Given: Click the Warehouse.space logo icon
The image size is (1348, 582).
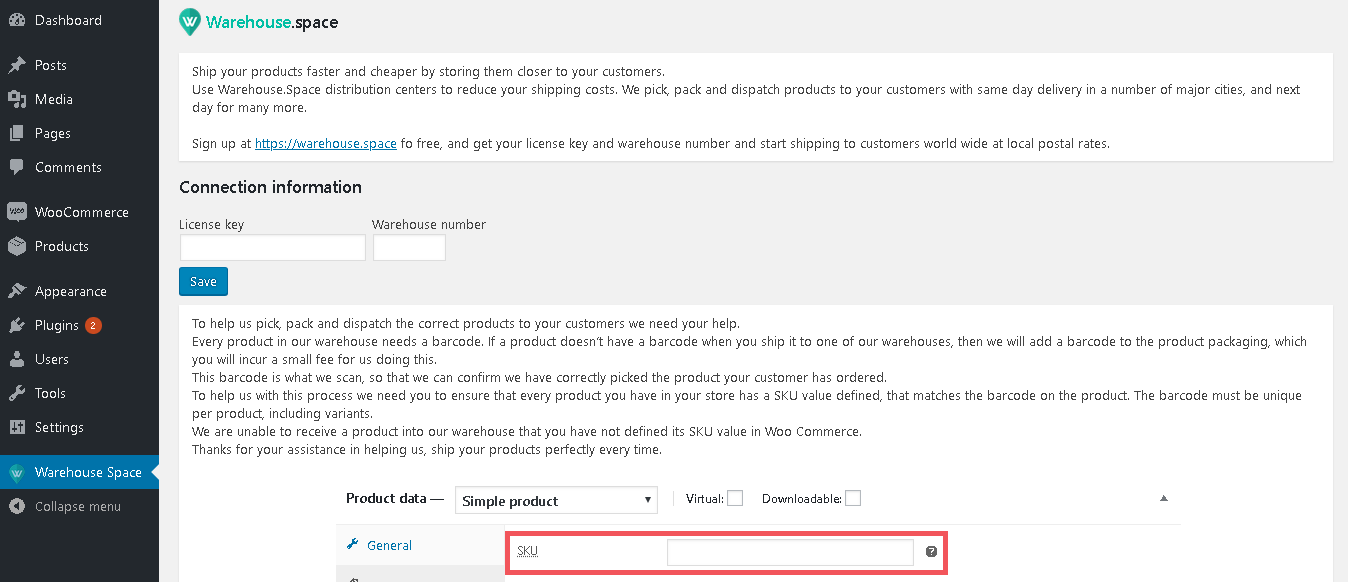Looking at the screenshot, I should click(x=190, y=21).
